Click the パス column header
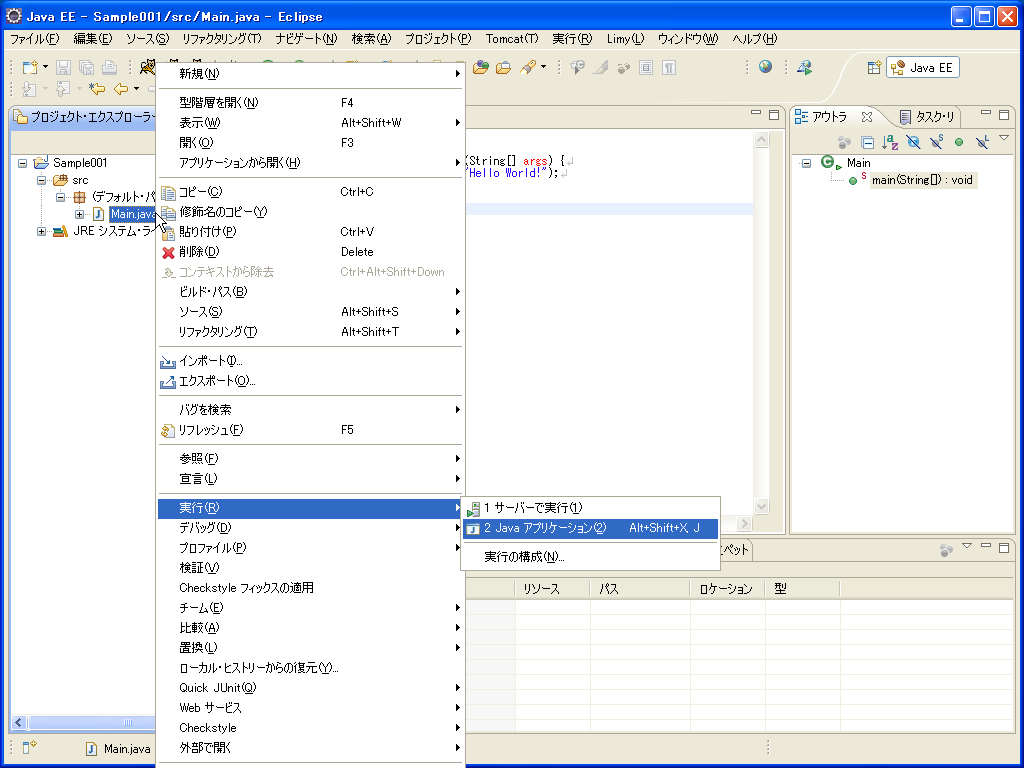Viewport: 1024px width, 768px height. pyautogui.click(x=640, y=589)
